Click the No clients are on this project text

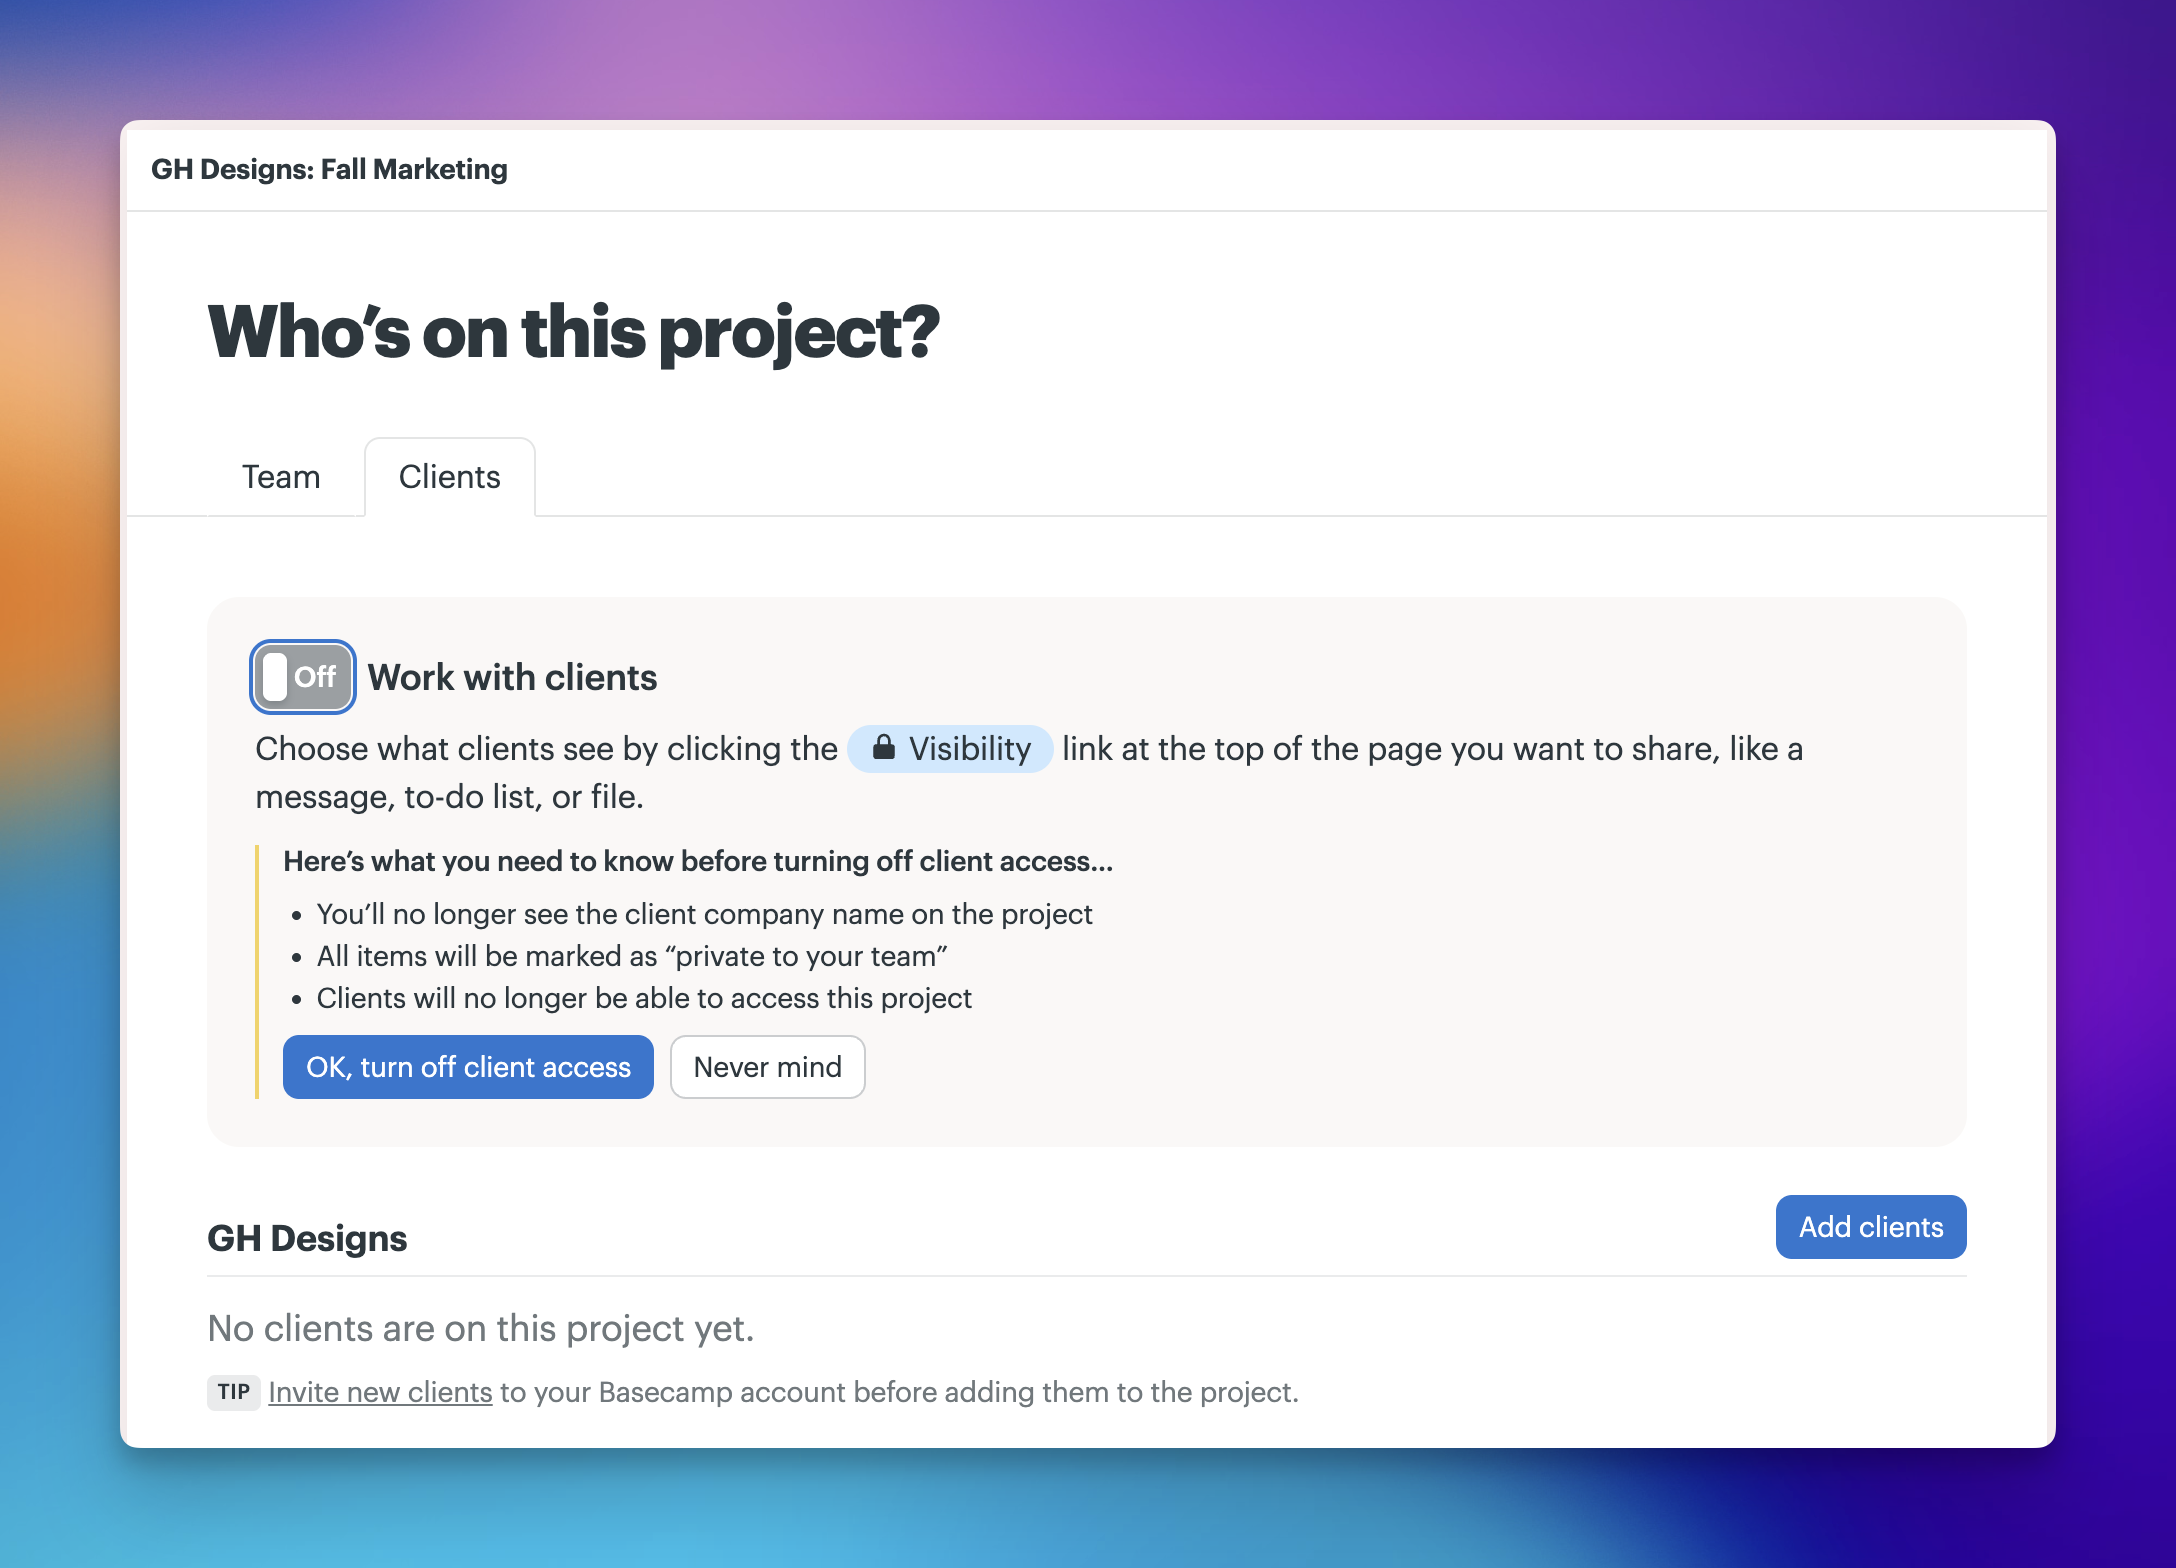click(481, 1328)
